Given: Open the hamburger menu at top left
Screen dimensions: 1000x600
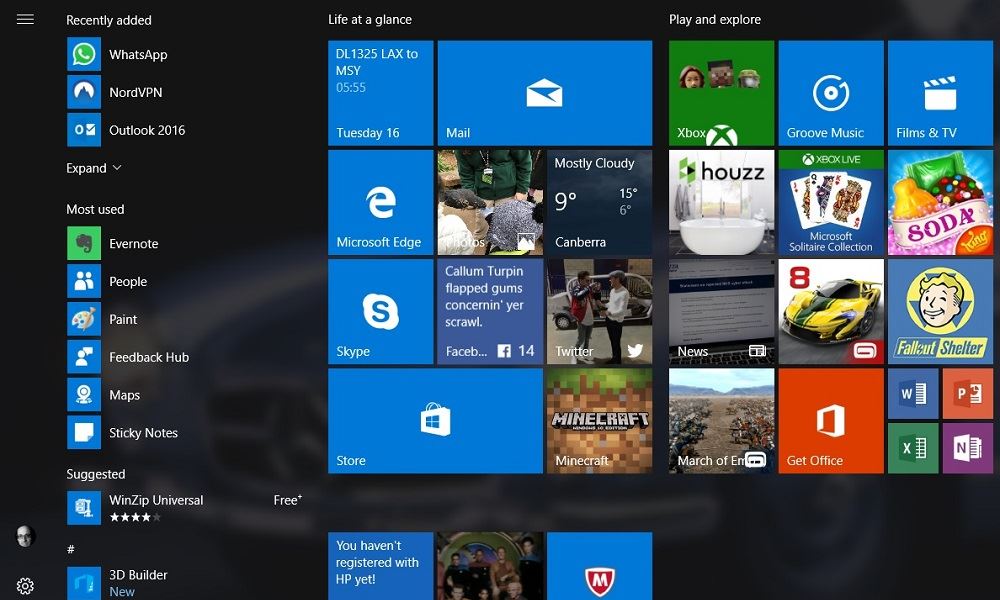Looking at the screenshot, I should [25, 19].
